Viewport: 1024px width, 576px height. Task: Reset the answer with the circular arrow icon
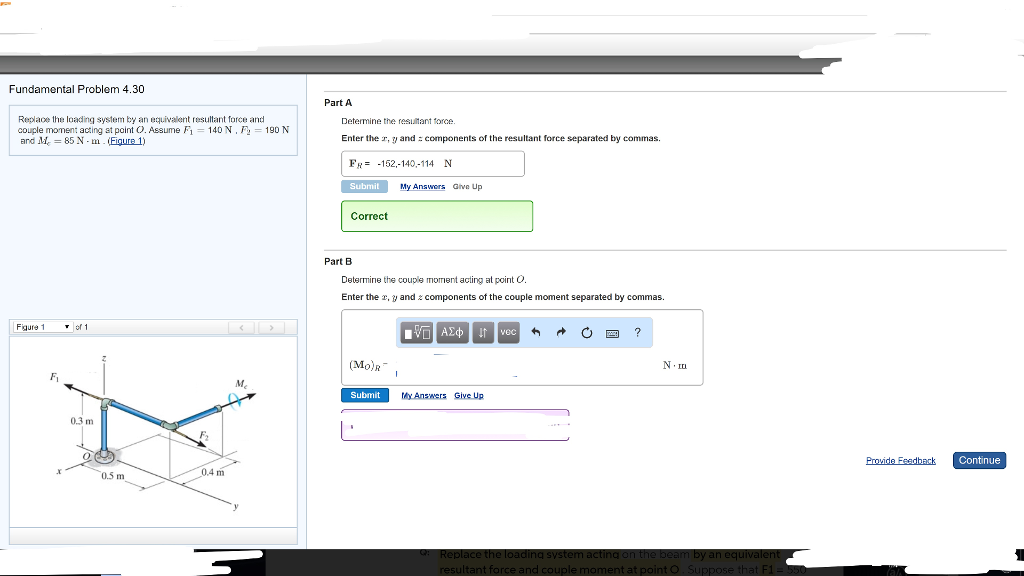[x=585, y=331]
